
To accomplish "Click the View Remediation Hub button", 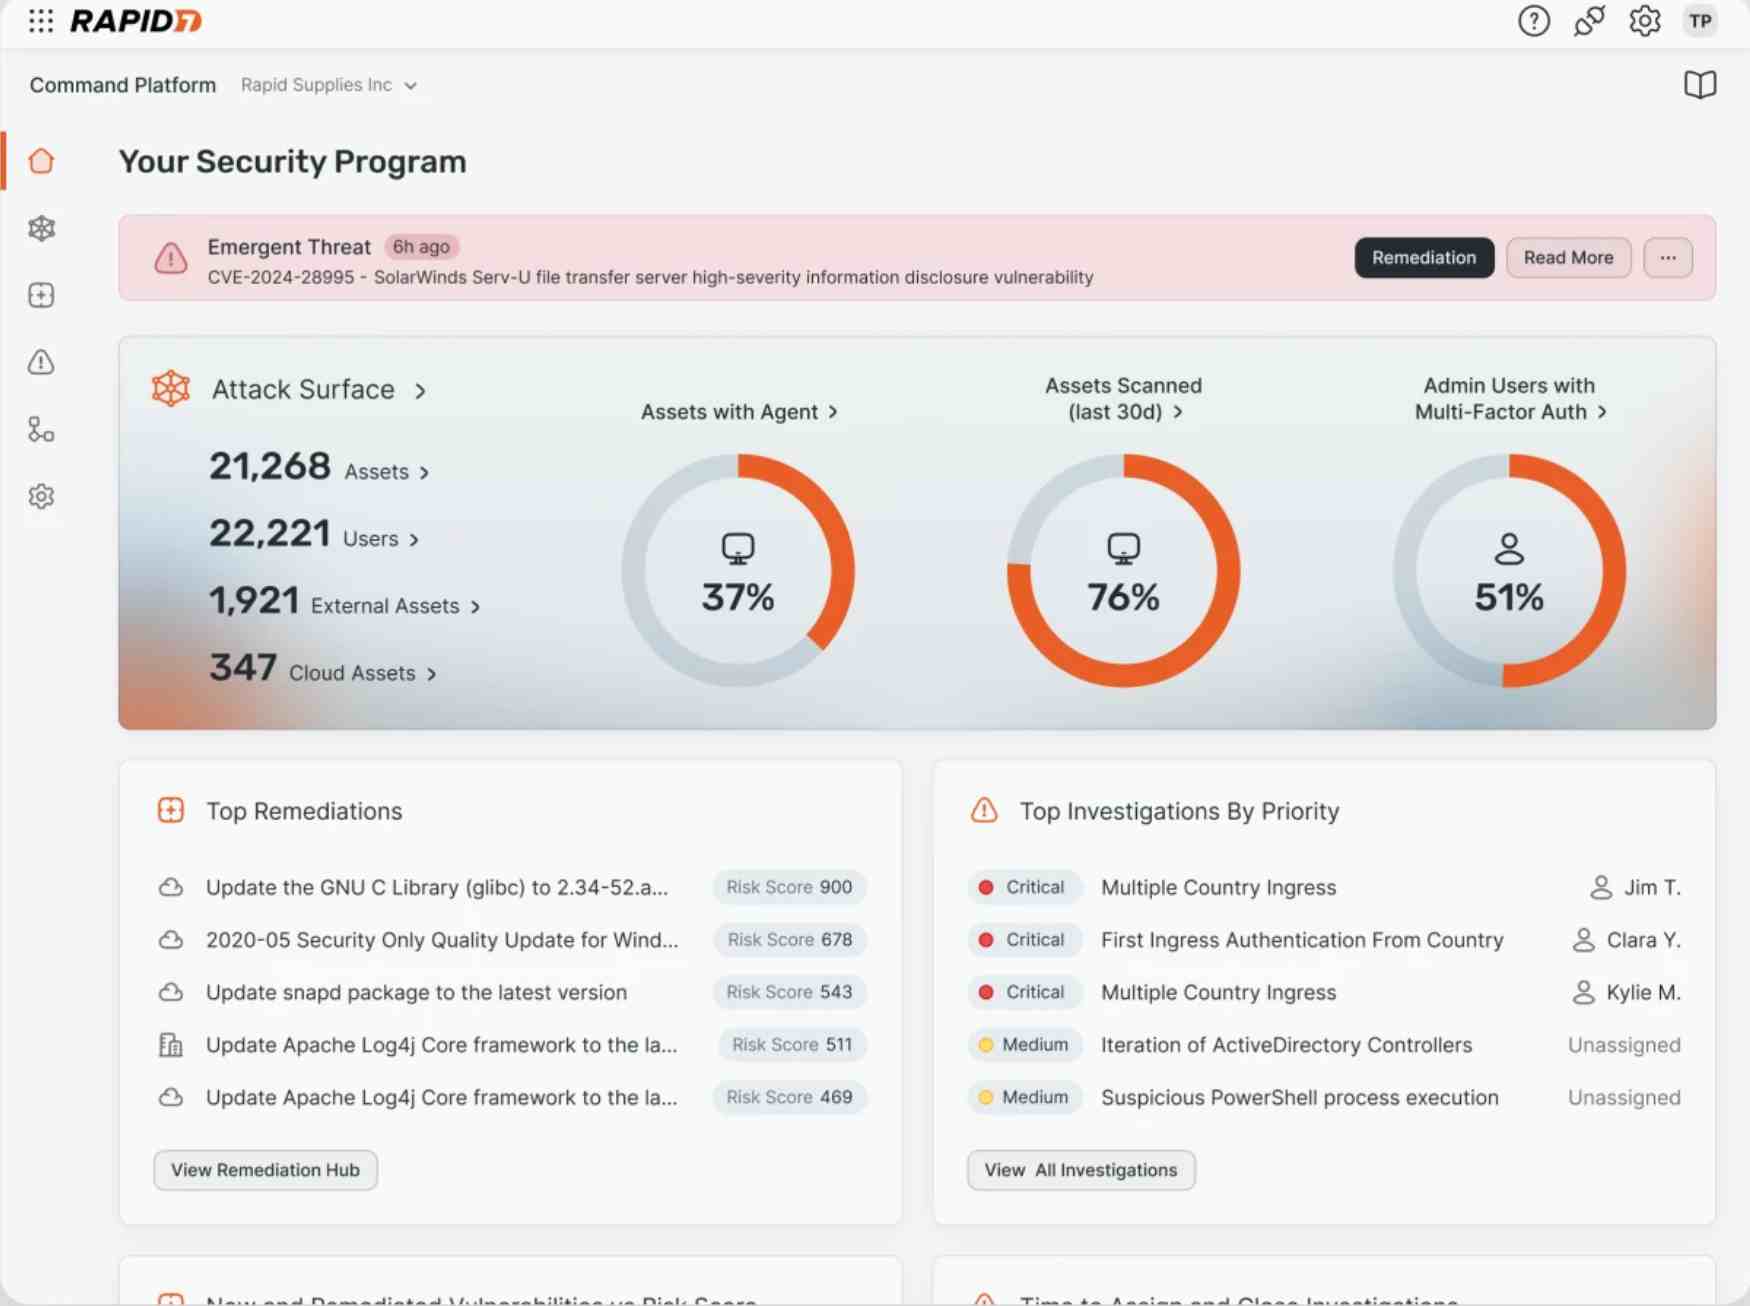I will tap(265, 1170).
